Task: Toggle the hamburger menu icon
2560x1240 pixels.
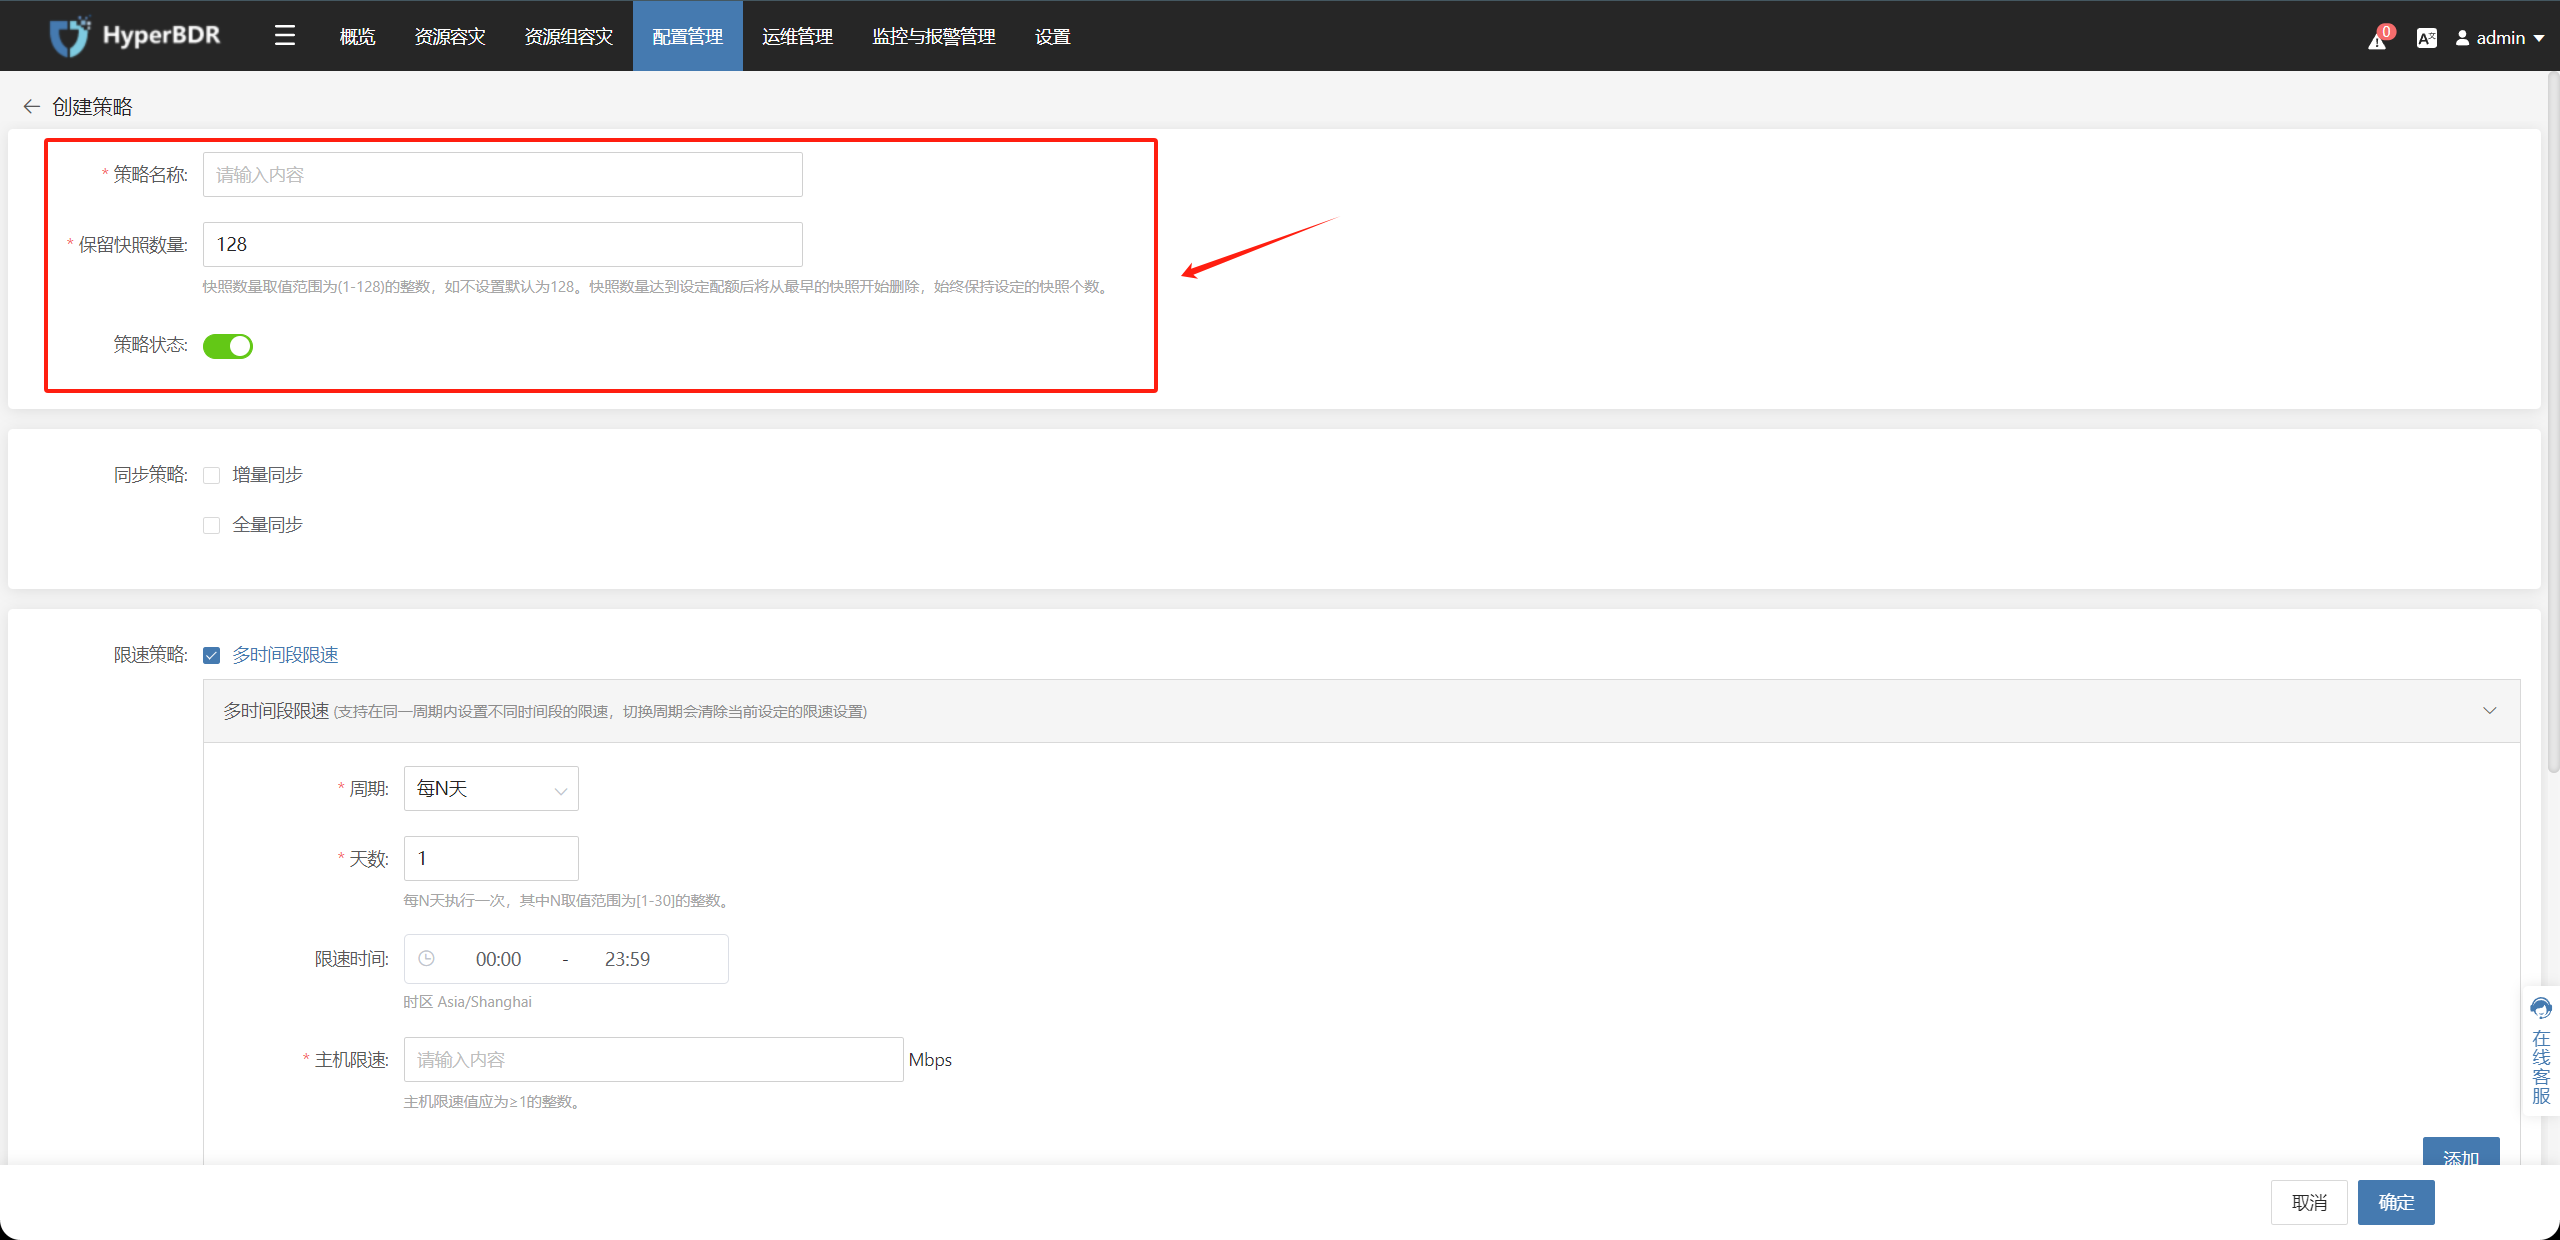Action: pyautogui.click(x=285, y=36)
